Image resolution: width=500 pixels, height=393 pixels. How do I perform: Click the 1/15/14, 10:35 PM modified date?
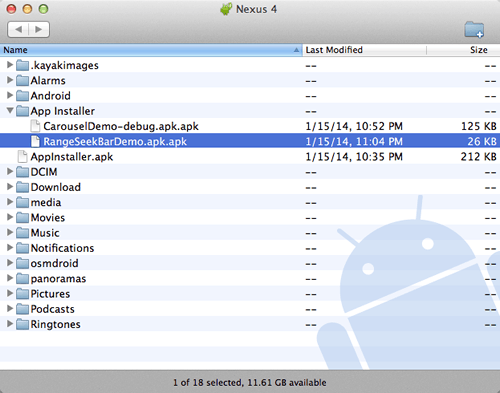click(354, 157)
